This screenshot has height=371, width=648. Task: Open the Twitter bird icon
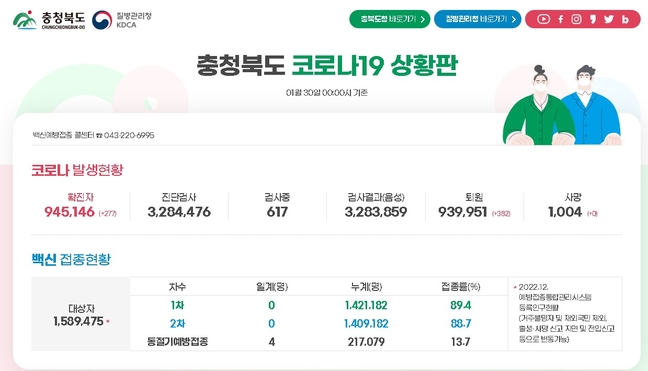click(609, 19)
